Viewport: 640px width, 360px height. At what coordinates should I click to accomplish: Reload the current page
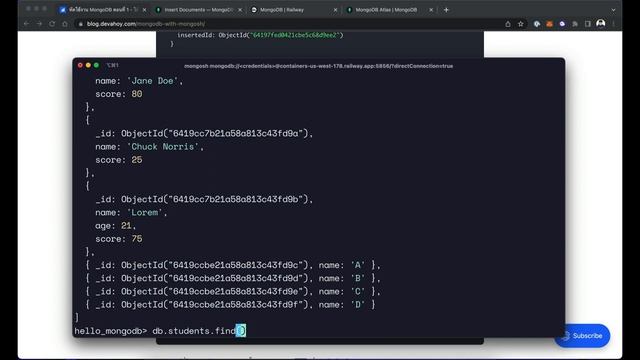52,24
